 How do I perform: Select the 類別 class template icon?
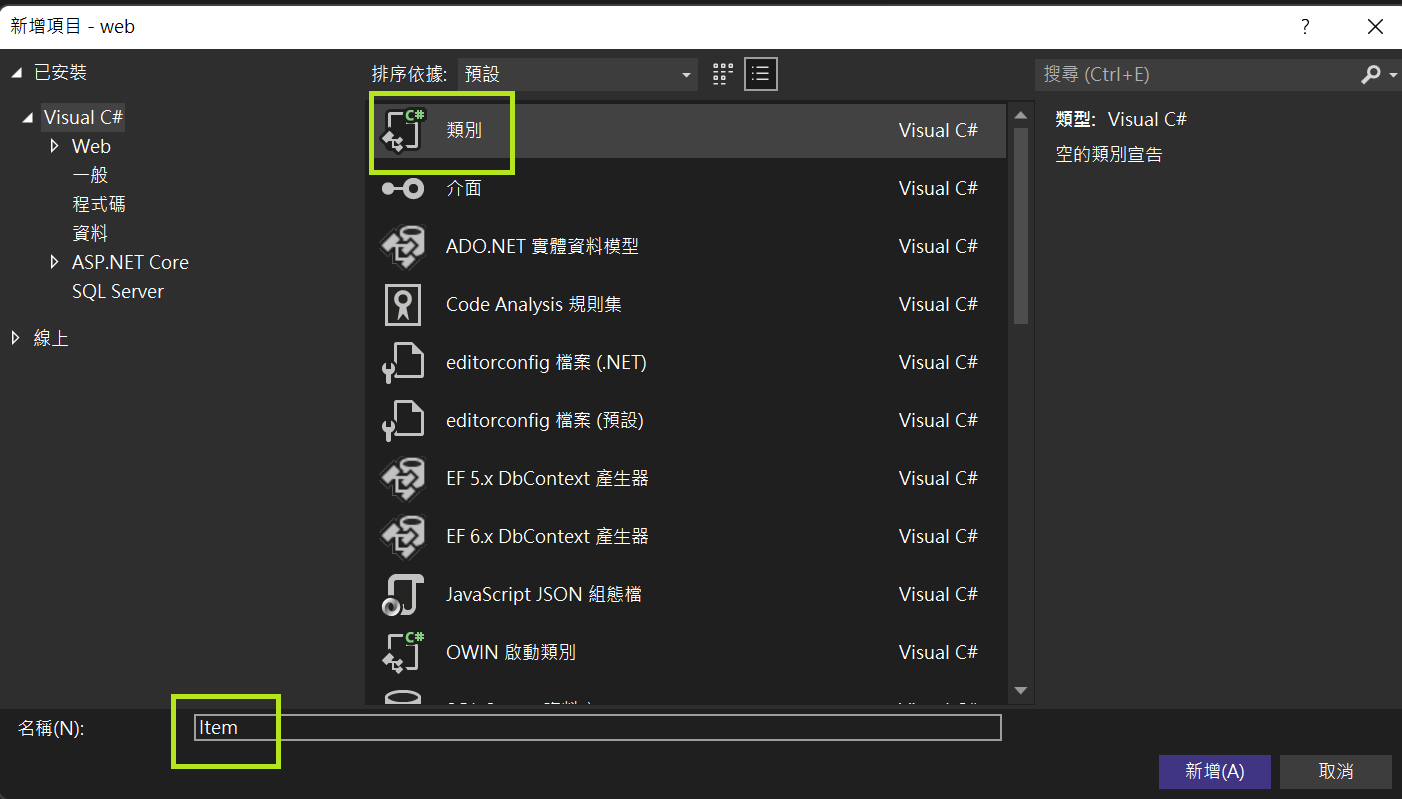[404, 130]
